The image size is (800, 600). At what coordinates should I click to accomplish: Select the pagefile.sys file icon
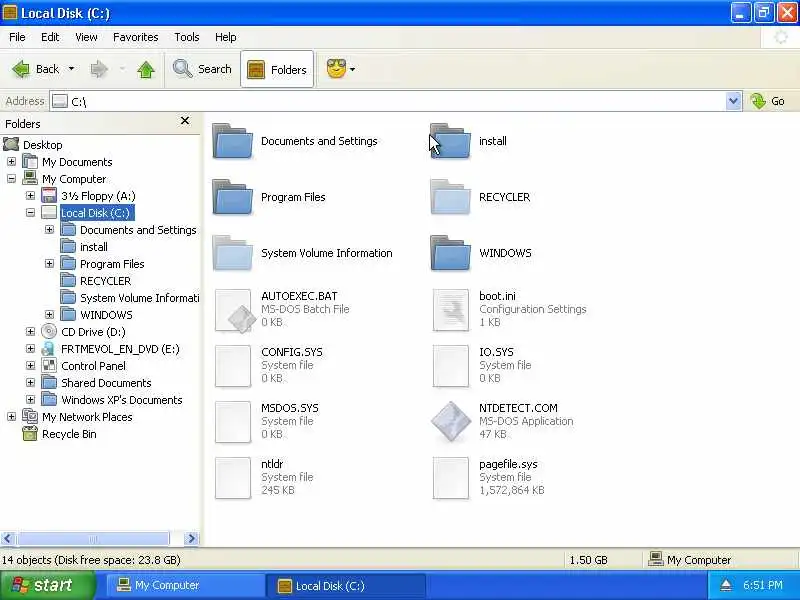[x=451, y=478]
